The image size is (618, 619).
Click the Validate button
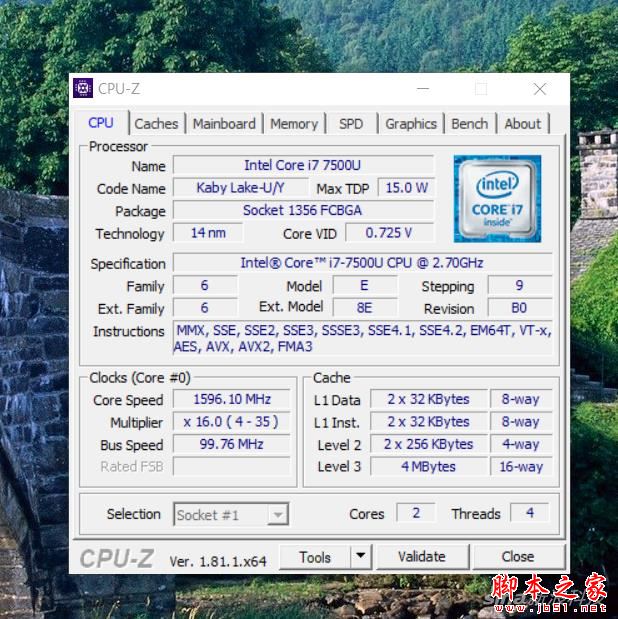(x=422, y=557)
